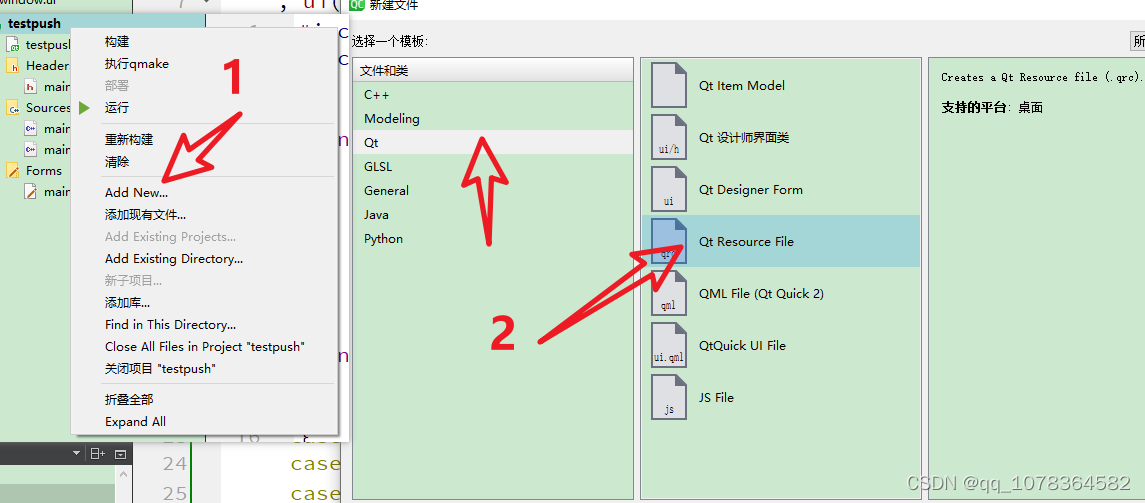Select the JS File js icon
This screenshot has width=1145, height=503.
(x=669, y=396)
